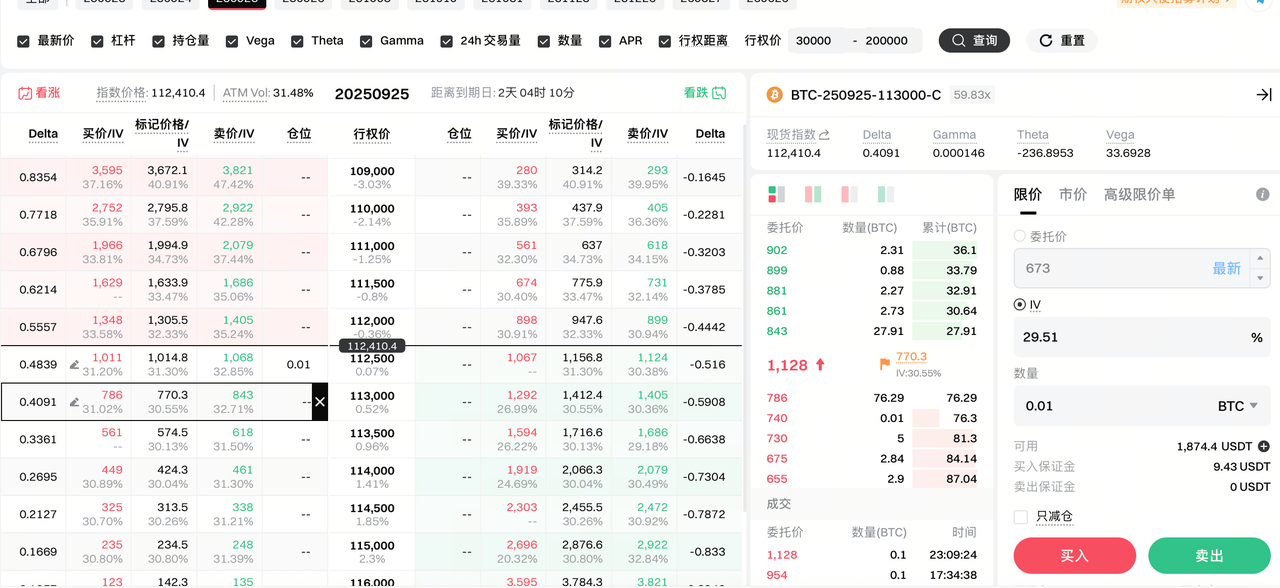Collapse the order panel with the arrow icon
Screen dimensions: 1280x588
tap(1263, 95)
